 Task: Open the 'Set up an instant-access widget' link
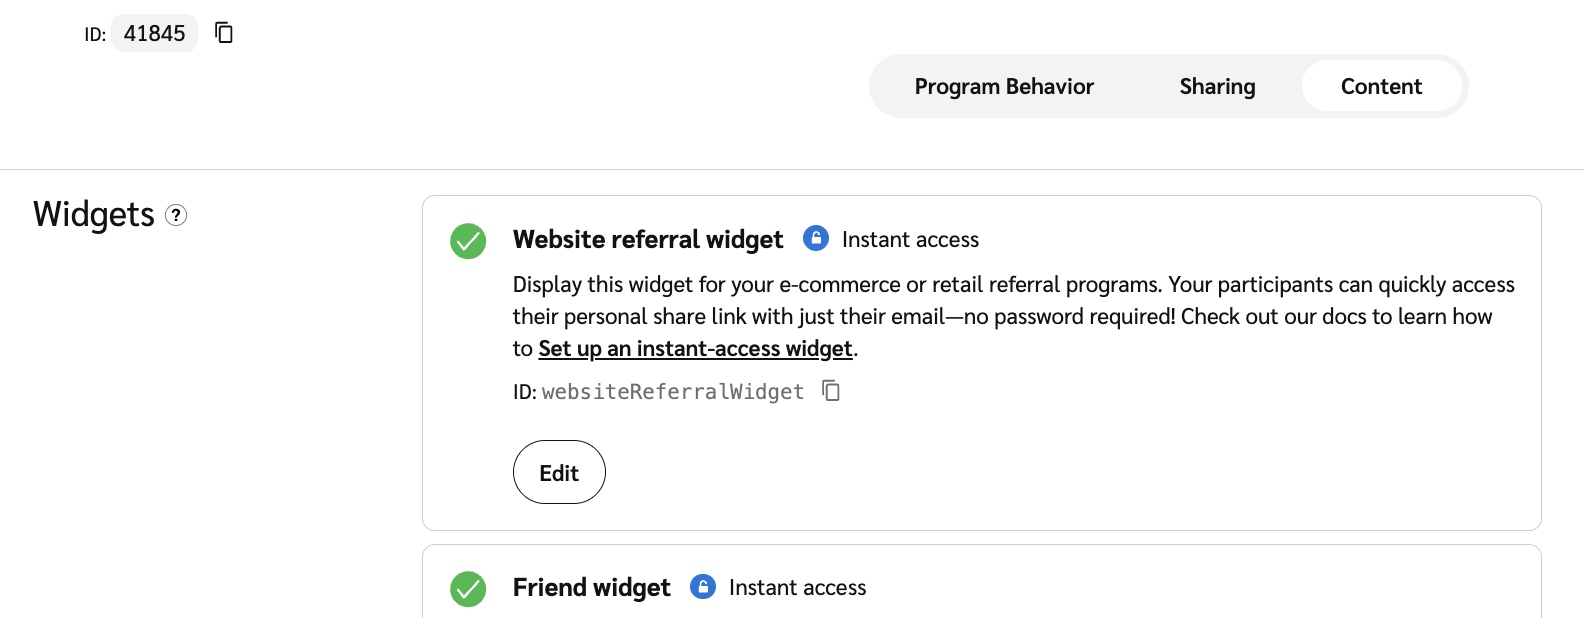coord(695,349)
